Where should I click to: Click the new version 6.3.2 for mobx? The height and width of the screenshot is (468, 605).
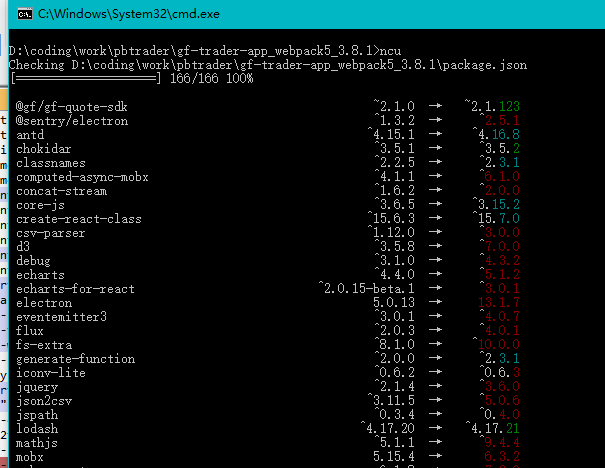click(502, 456)
